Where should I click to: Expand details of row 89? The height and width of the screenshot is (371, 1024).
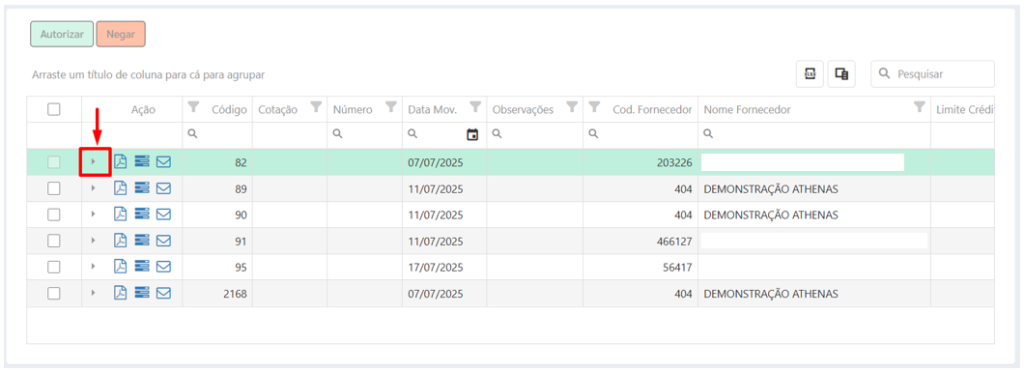point(93,188)
